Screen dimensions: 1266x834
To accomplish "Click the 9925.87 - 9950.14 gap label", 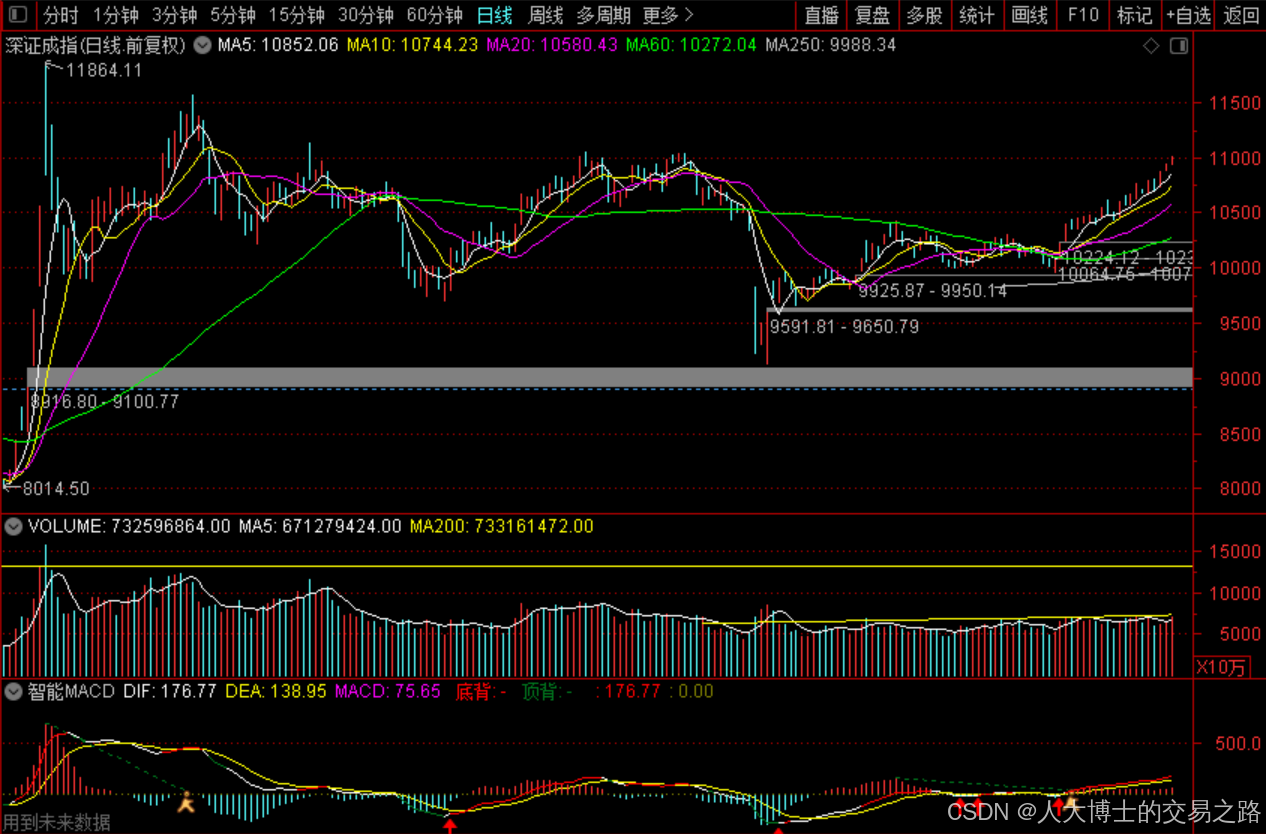I will [935, 291].
